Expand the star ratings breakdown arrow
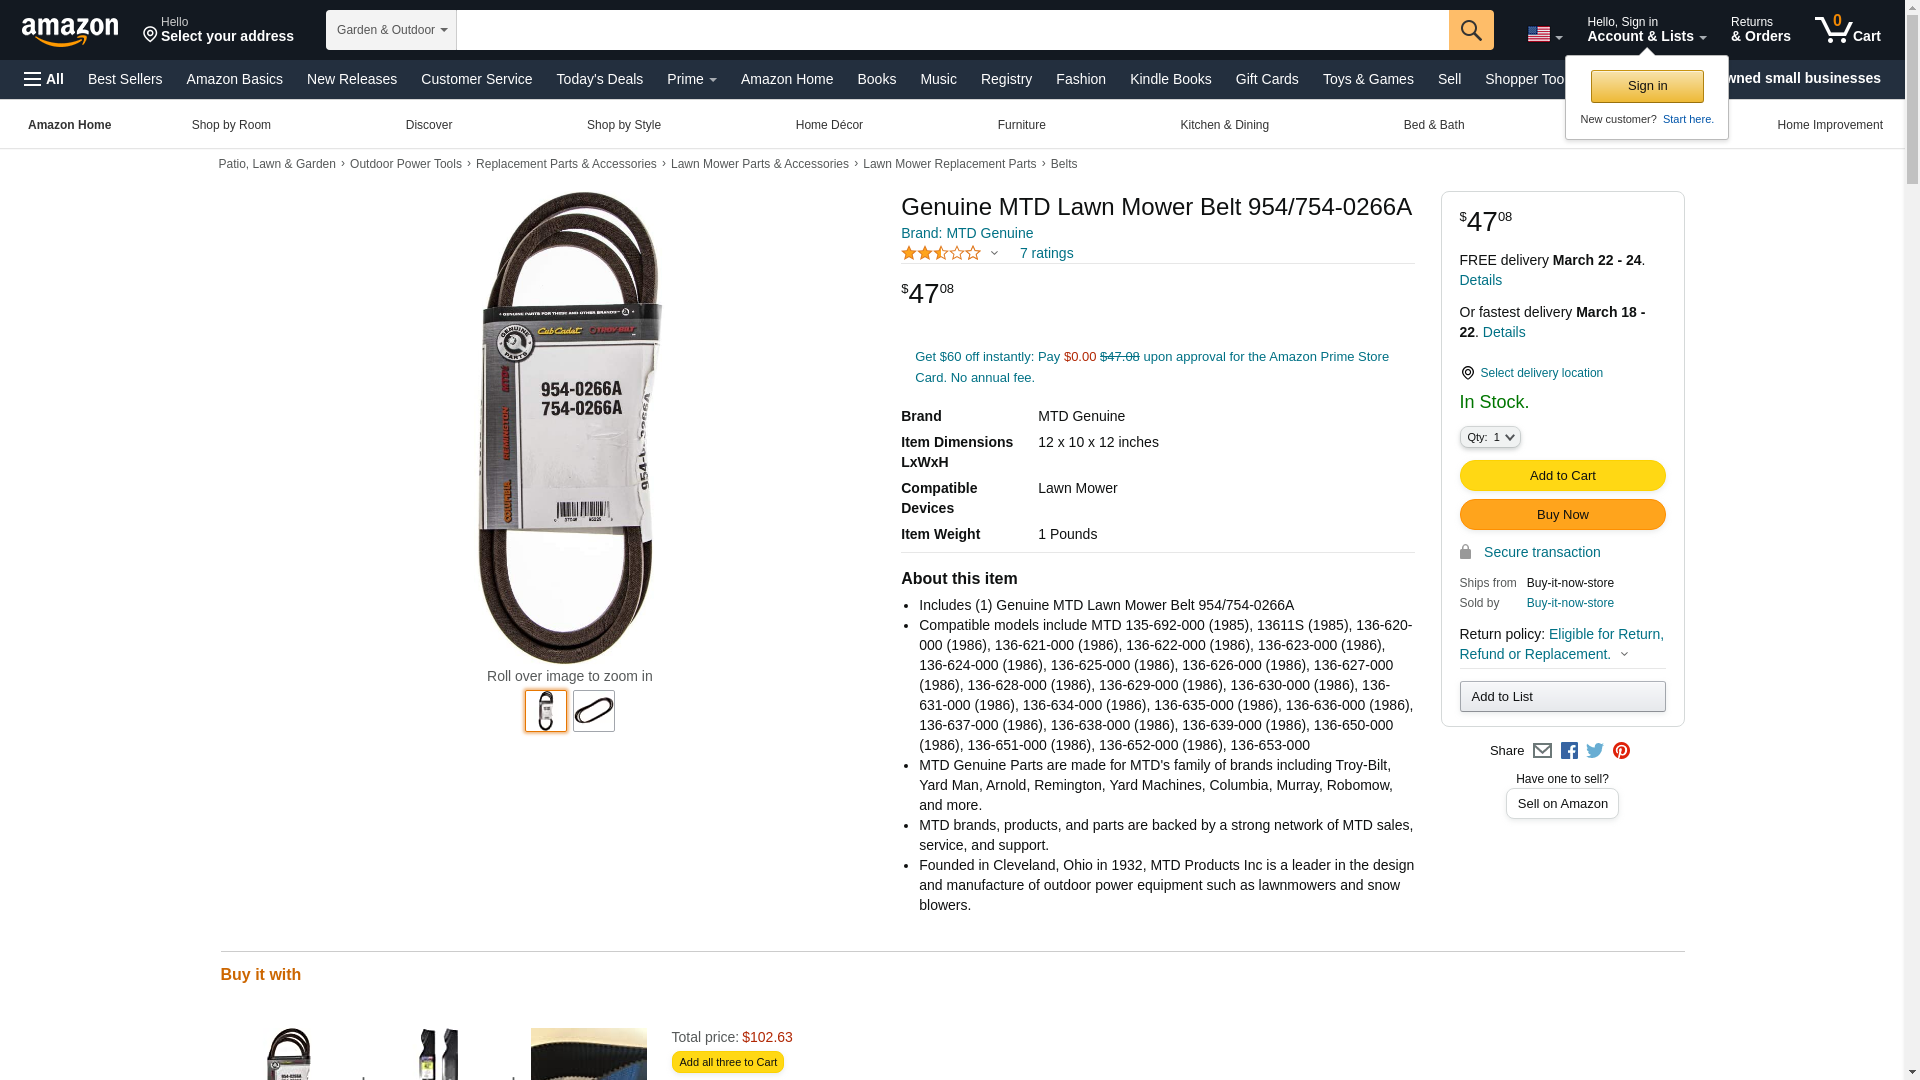The height and width of the screenshot is (1080, 1920). [x=994, y=253]
